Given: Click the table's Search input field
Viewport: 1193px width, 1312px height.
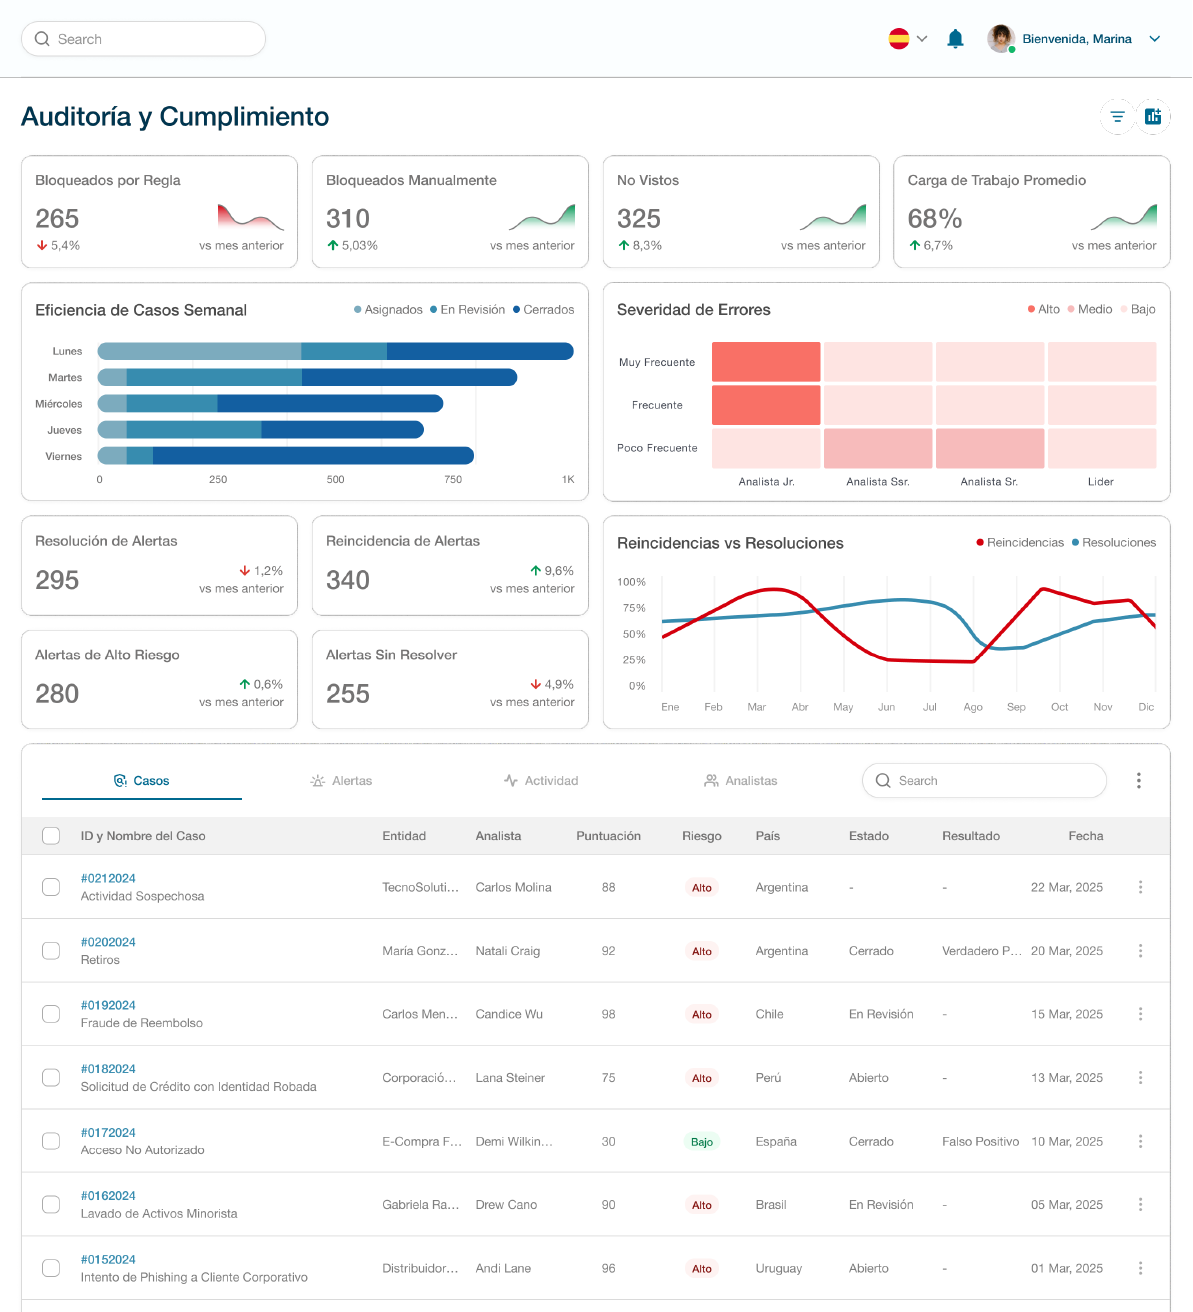Looking at the screenshot, I should [983, 780].
